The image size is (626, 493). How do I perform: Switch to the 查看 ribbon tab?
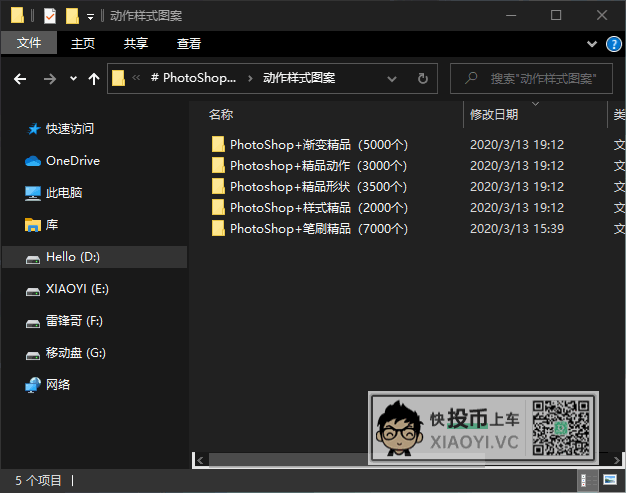(x=189, y=43)
